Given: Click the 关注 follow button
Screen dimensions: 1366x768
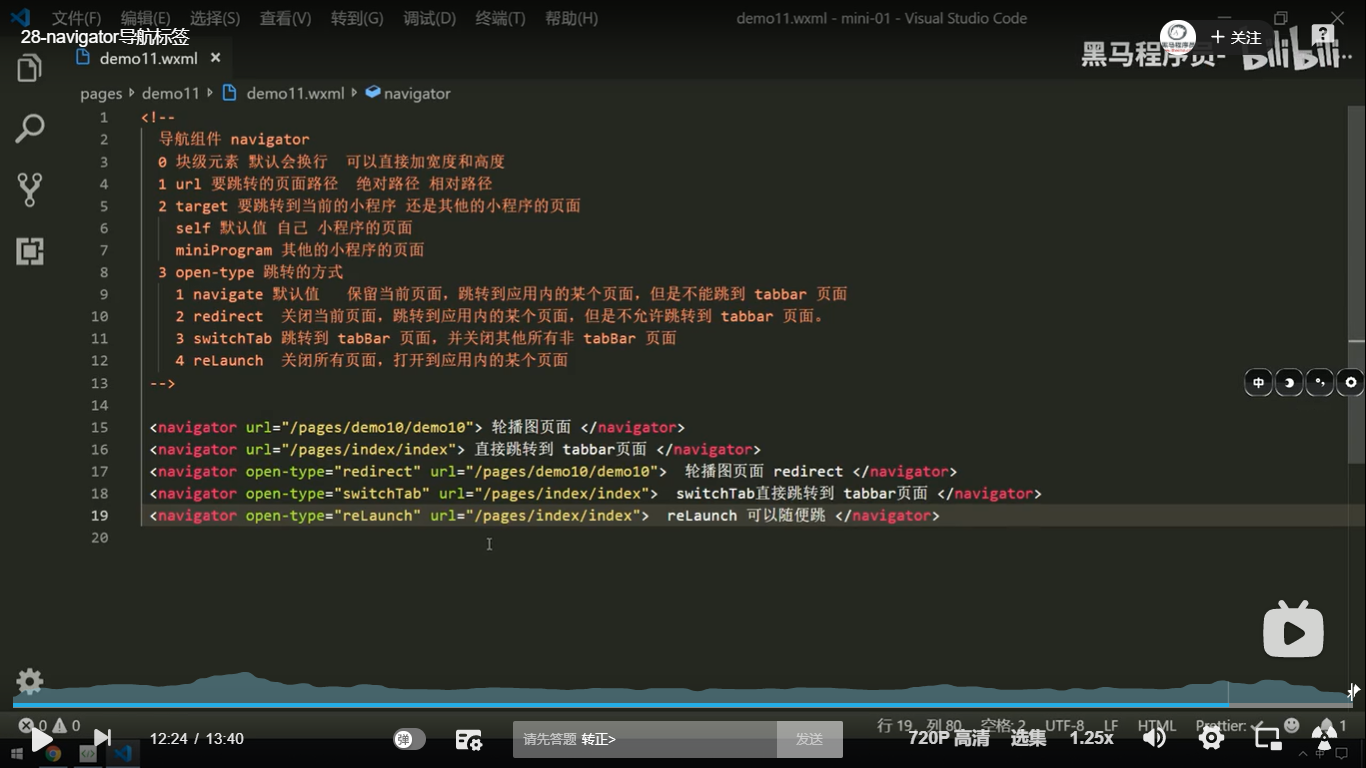Looking at the screenshot, I should pyautogui.click(x=1236, y=37).
